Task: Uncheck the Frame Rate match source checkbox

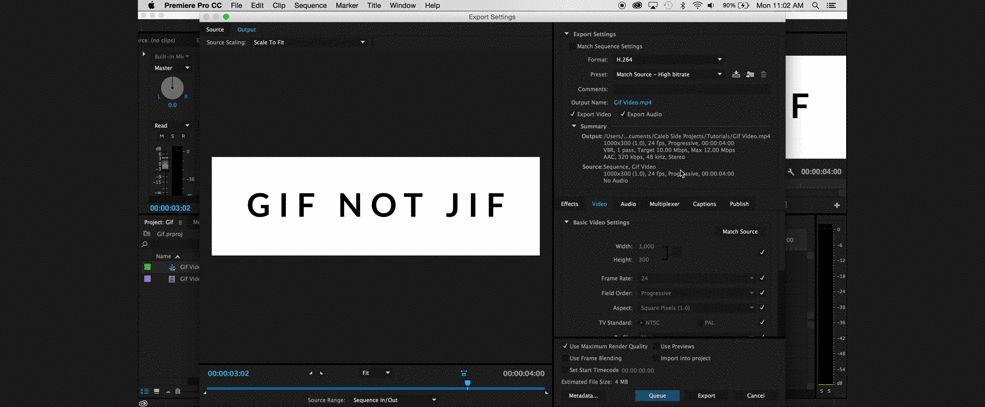Action: 762,278
